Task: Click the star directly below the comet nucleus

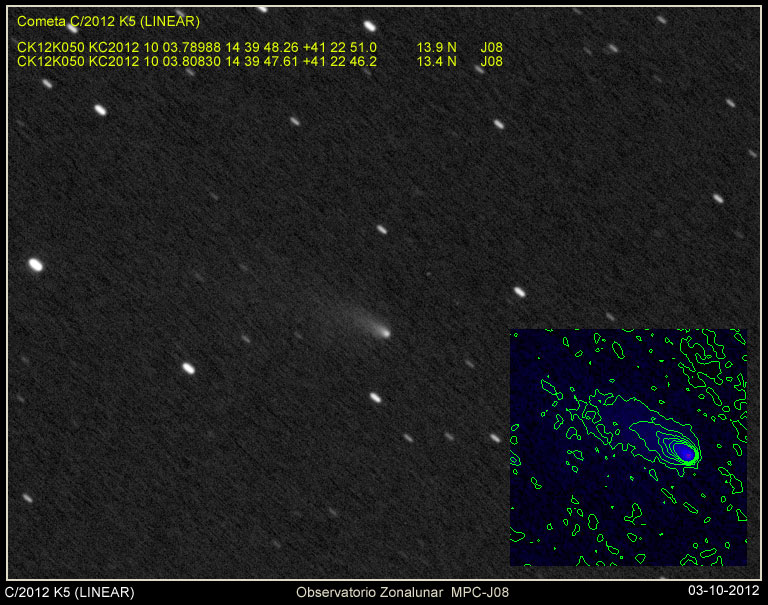Action: click(x=375, y=397)
